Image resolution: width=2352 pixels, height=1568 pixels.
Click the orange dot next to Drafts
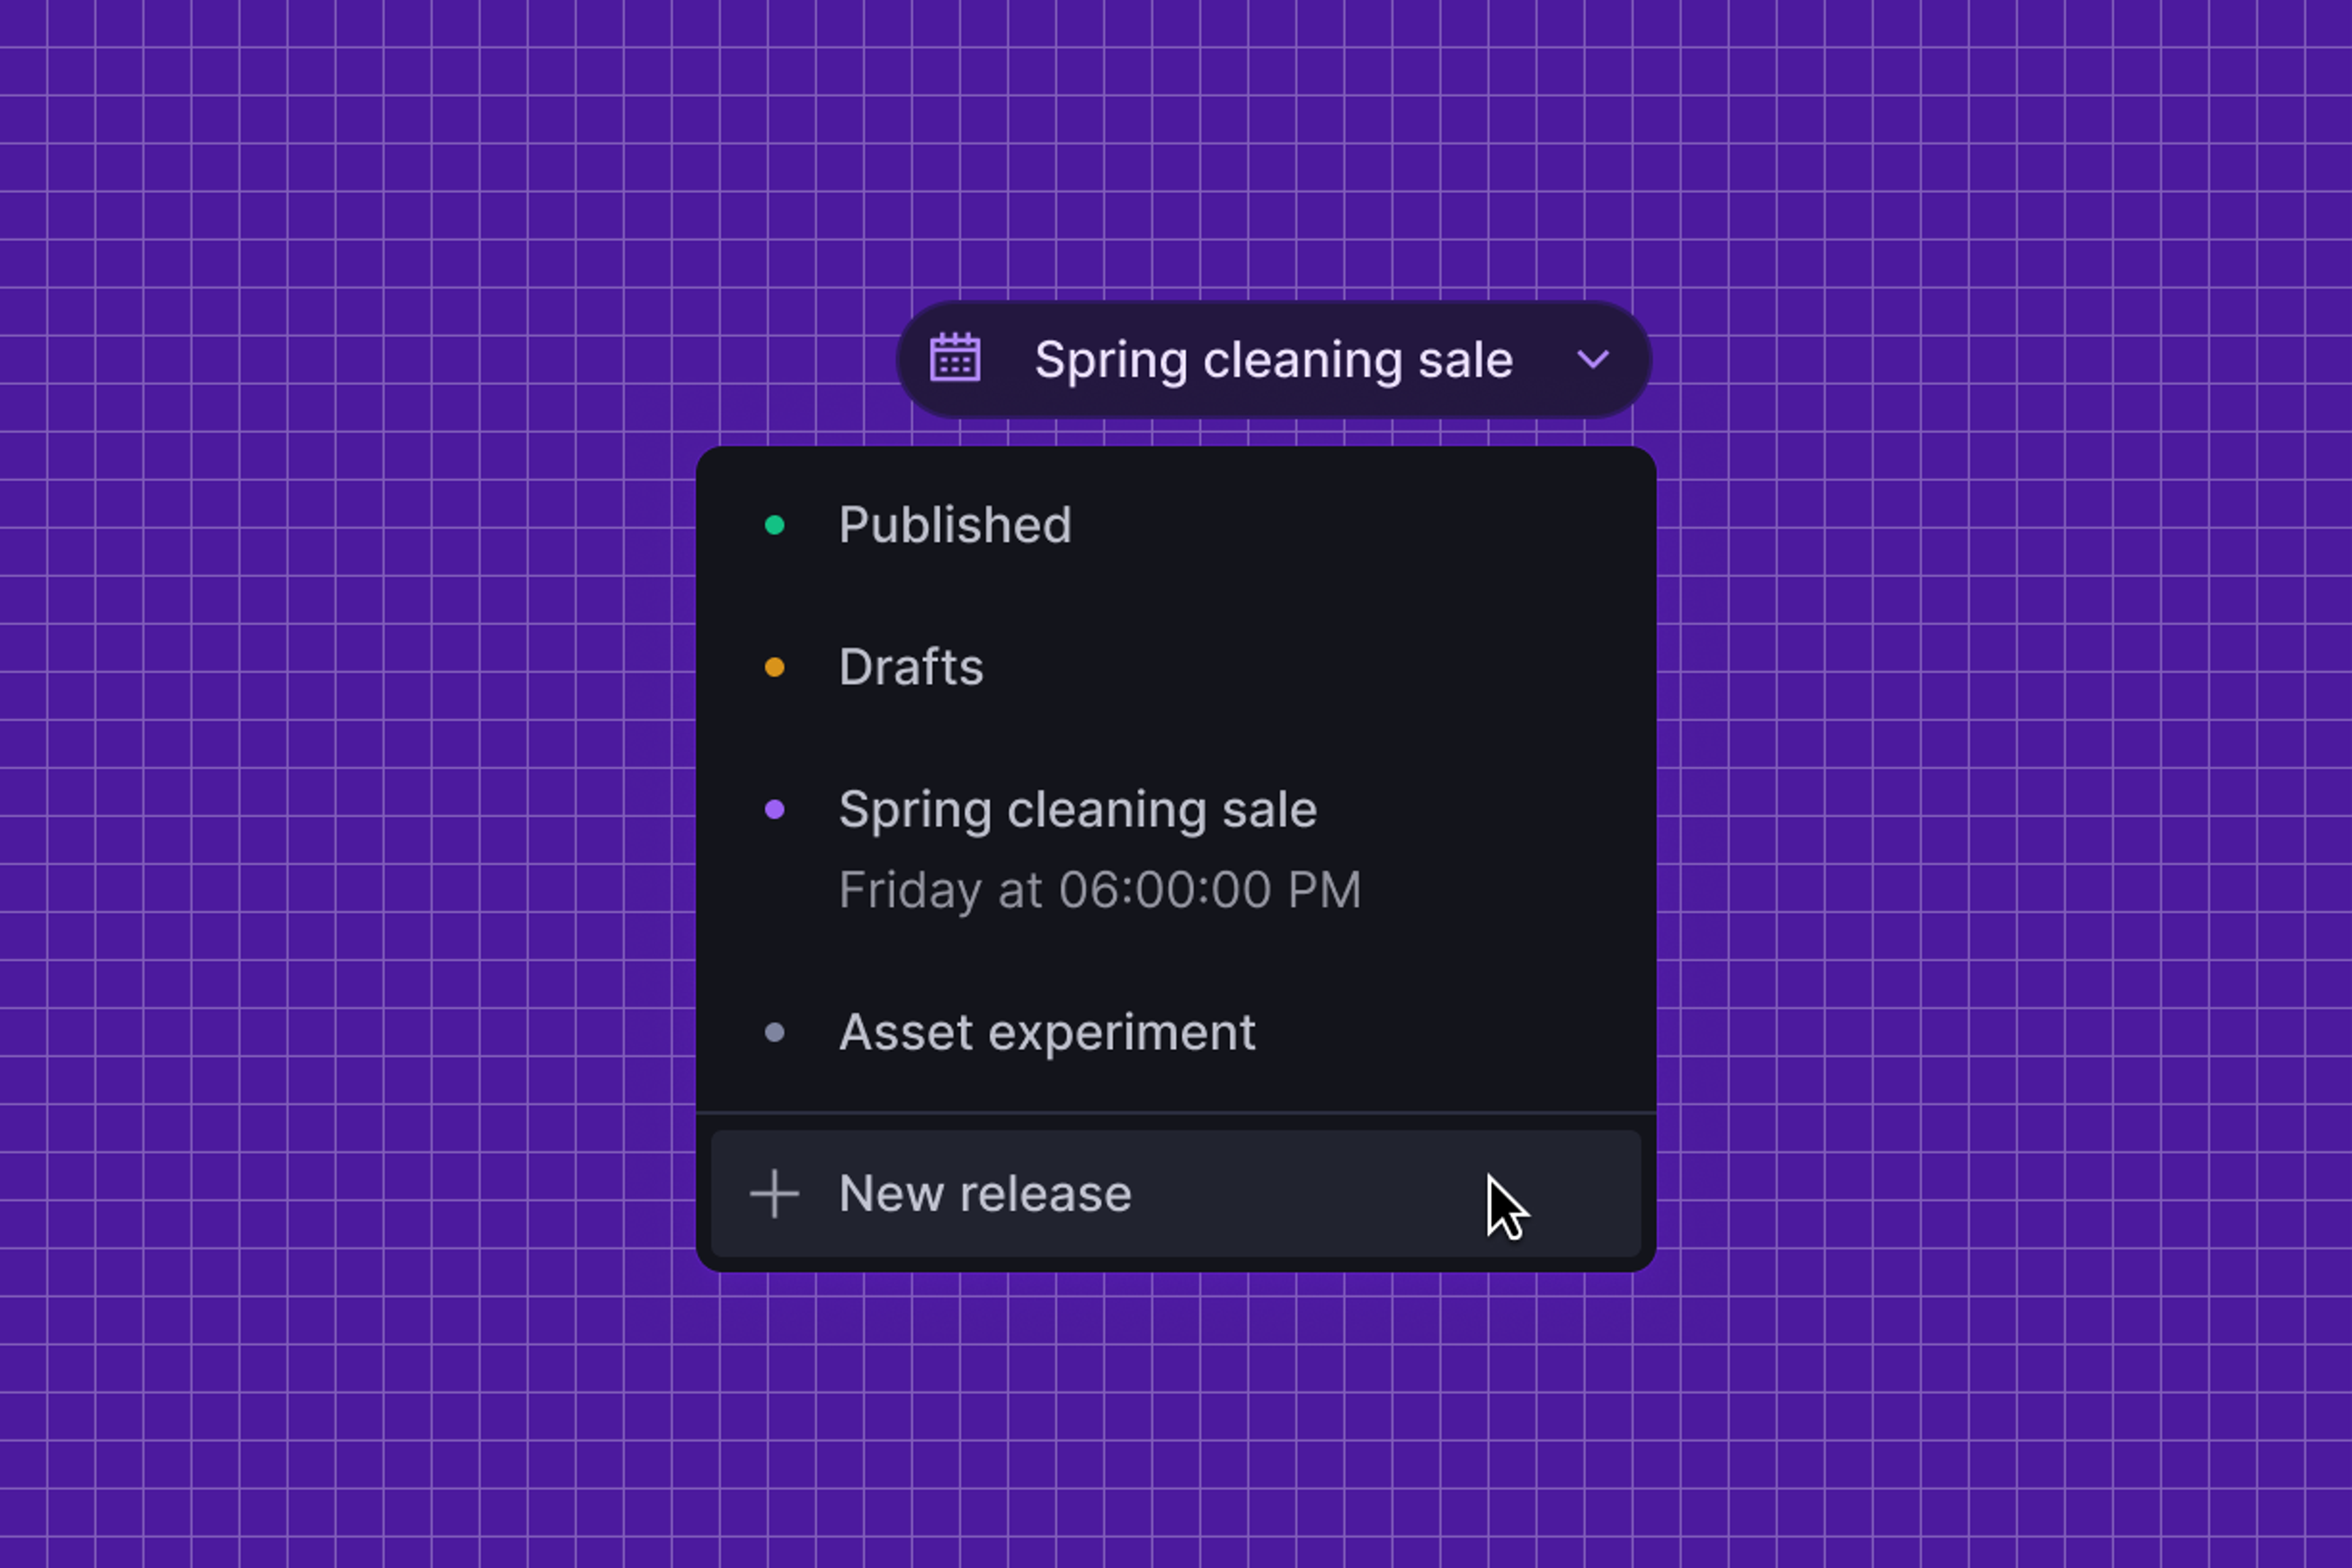[x=774, y=667]
